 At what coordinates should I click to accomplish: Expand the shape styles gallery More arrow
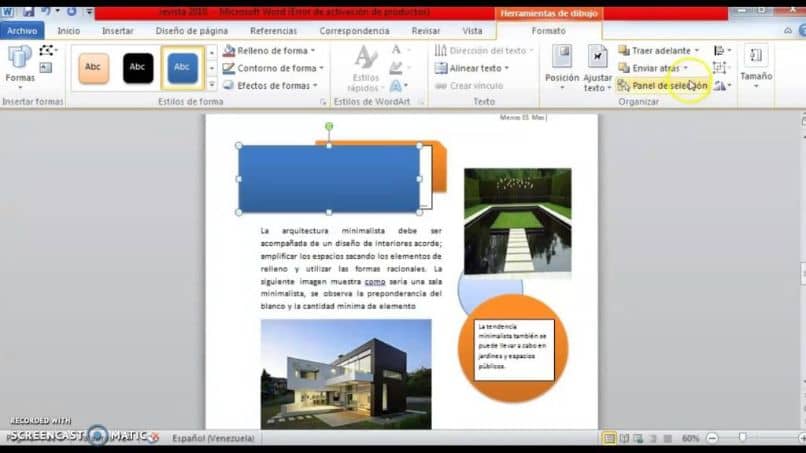click(x=212, y=84)
